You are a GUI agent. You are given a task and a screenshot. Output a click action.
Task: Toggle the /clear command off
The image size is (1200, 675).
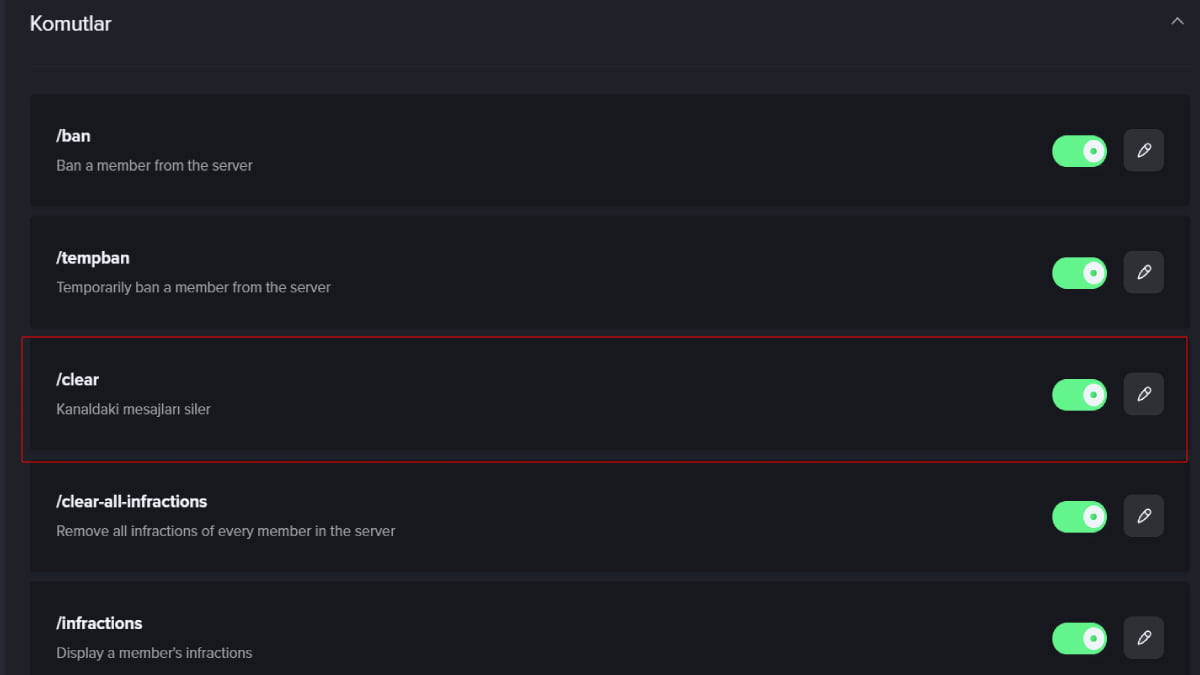pyautogui.click(x=1079, y=394)
